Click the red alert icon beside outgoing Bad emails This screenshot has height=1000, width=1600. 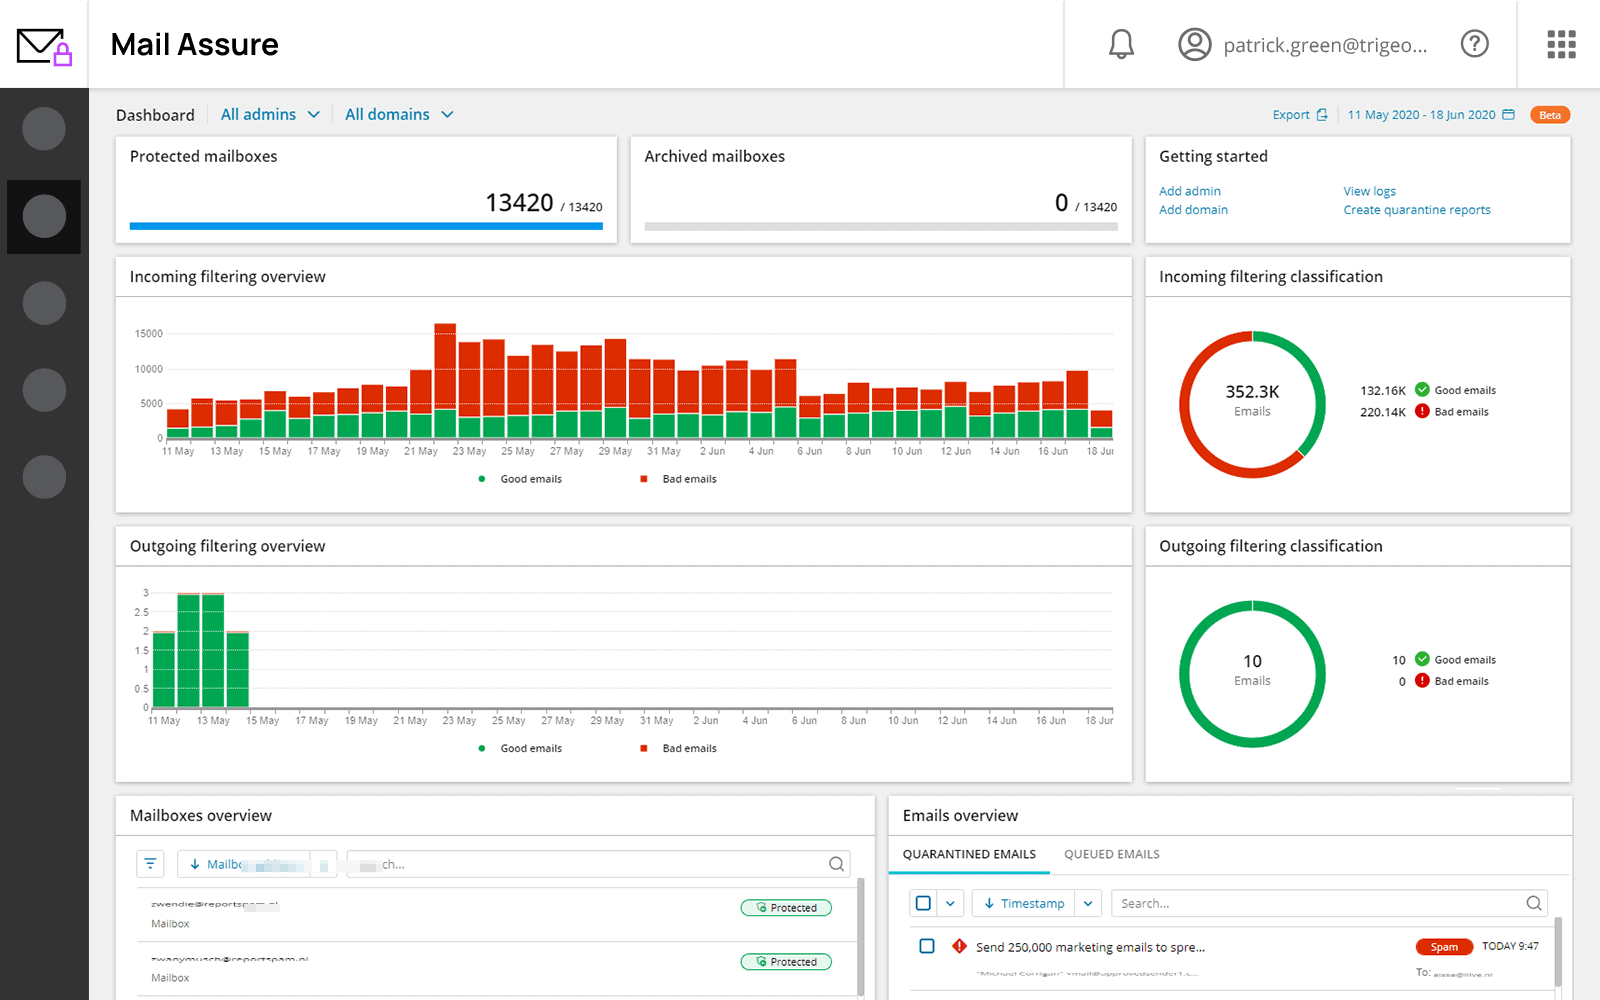pos(1422,681)
